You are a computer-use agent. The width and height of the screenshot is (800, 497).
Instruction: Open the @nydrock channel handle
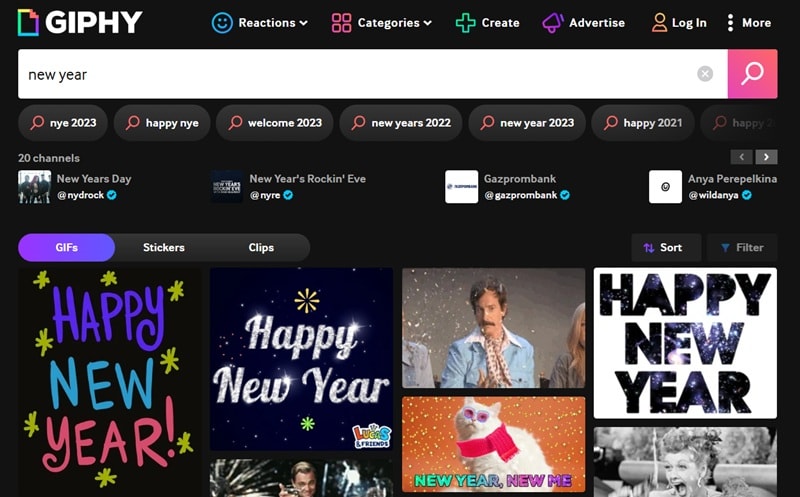pos(81,195)
